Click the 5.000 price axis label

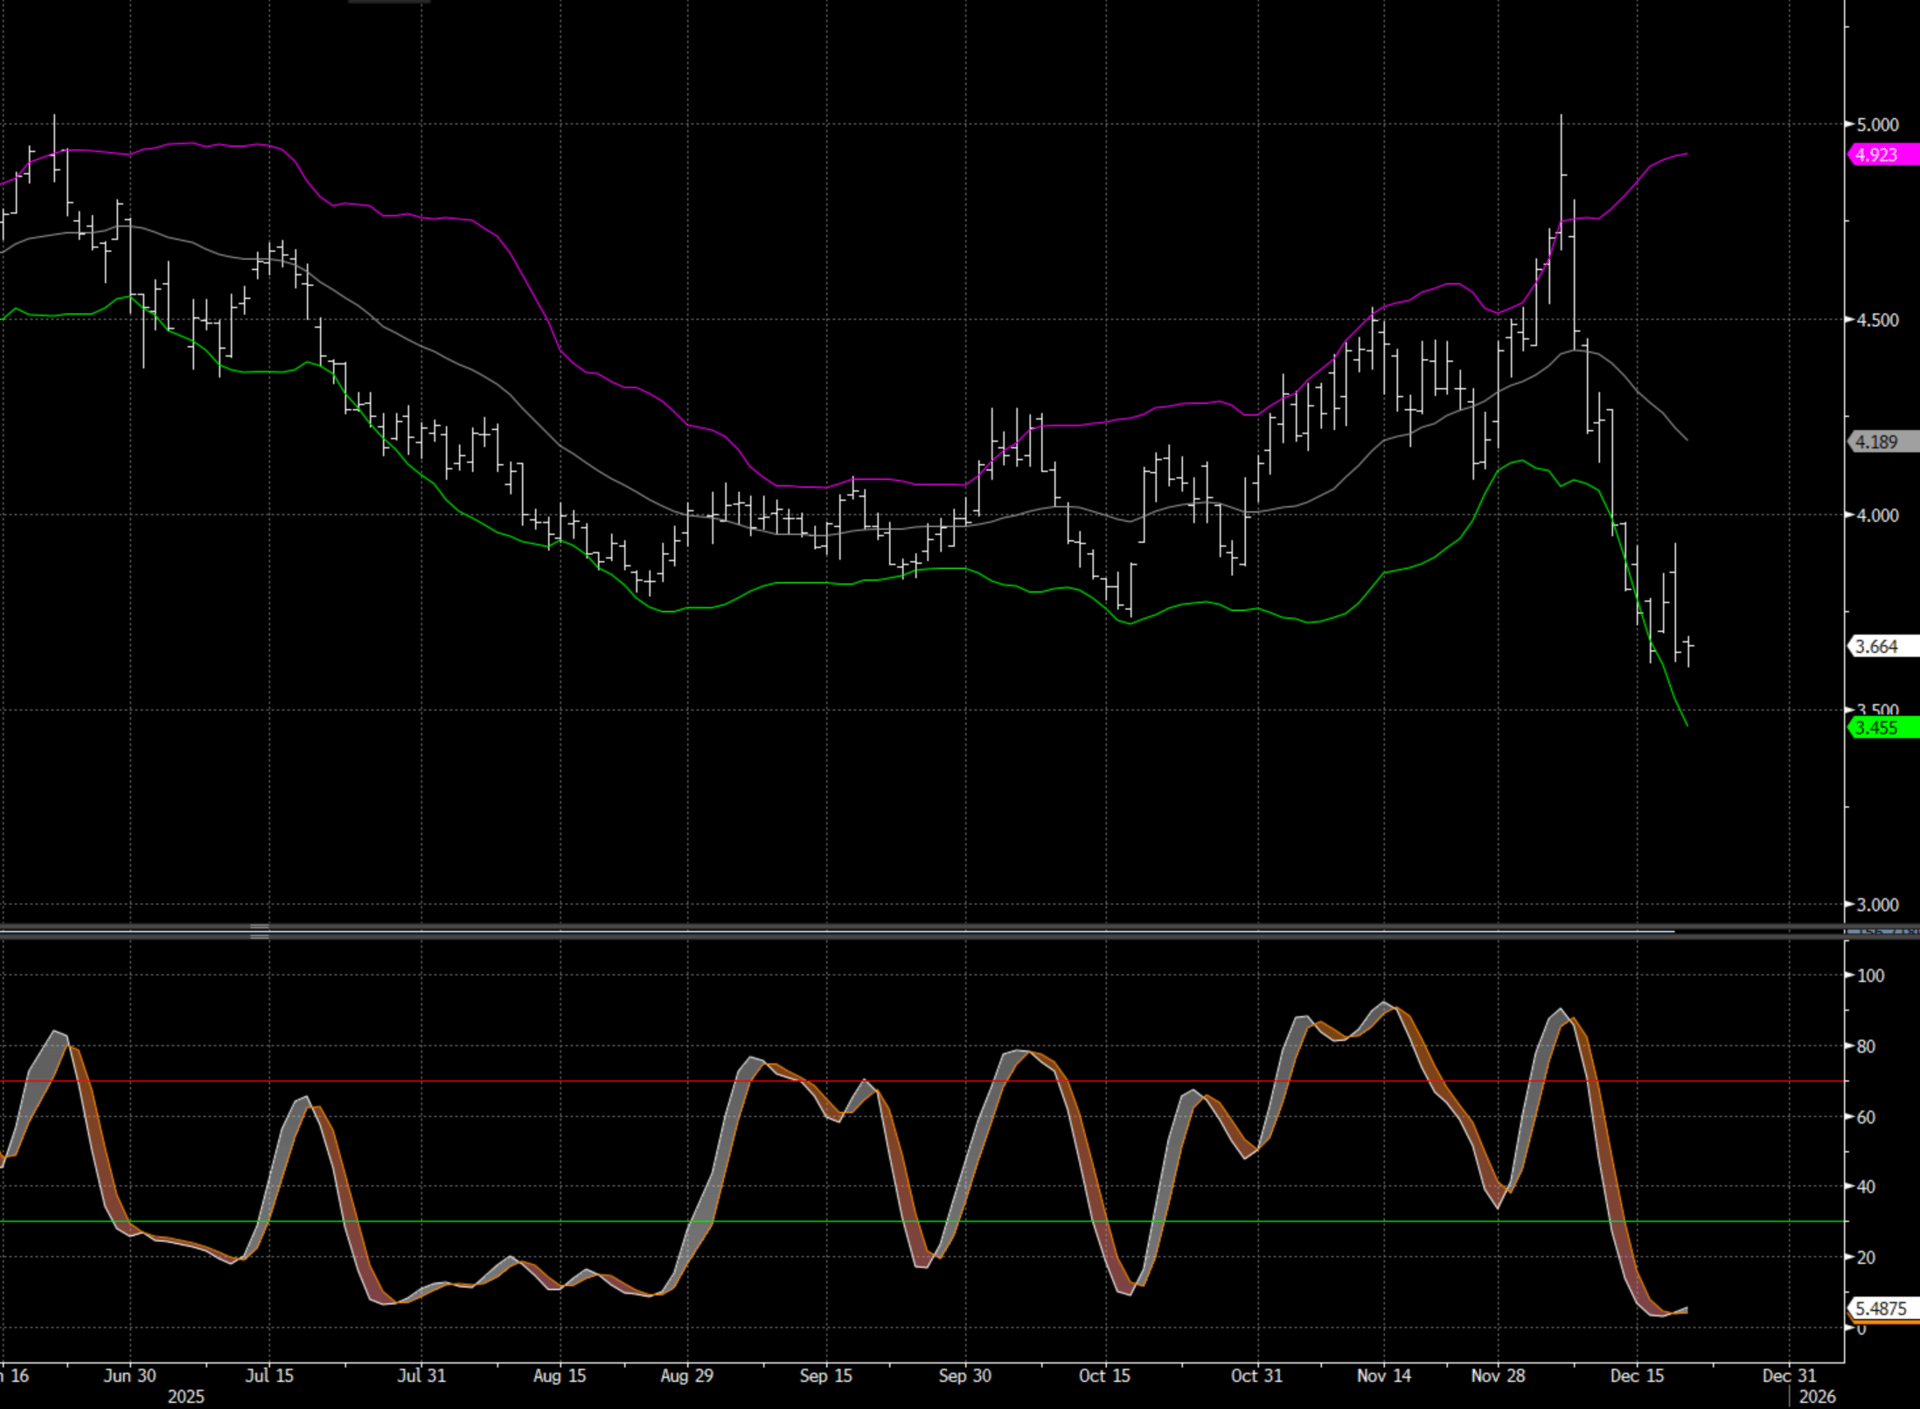pyautogui.click(x=1877, y=125)
